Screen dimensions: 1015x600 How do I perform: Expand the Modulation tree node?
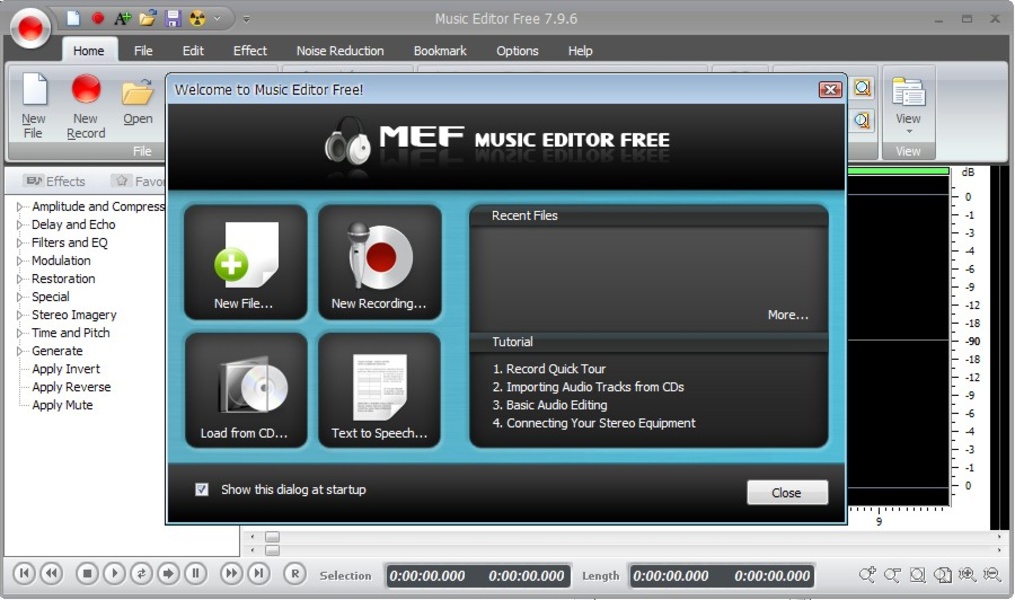19,261
